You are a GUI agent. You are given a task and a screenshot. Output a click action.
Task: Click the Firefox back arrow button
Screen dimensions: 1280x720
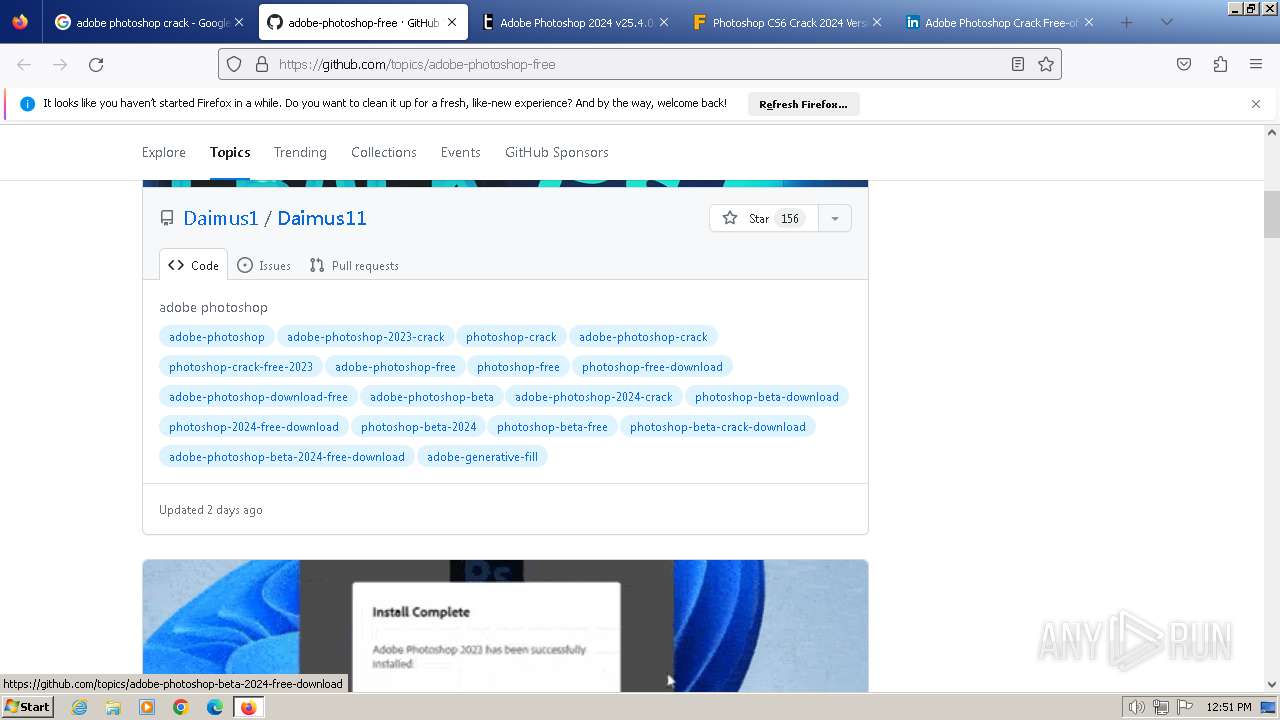(x=24, y=64)
